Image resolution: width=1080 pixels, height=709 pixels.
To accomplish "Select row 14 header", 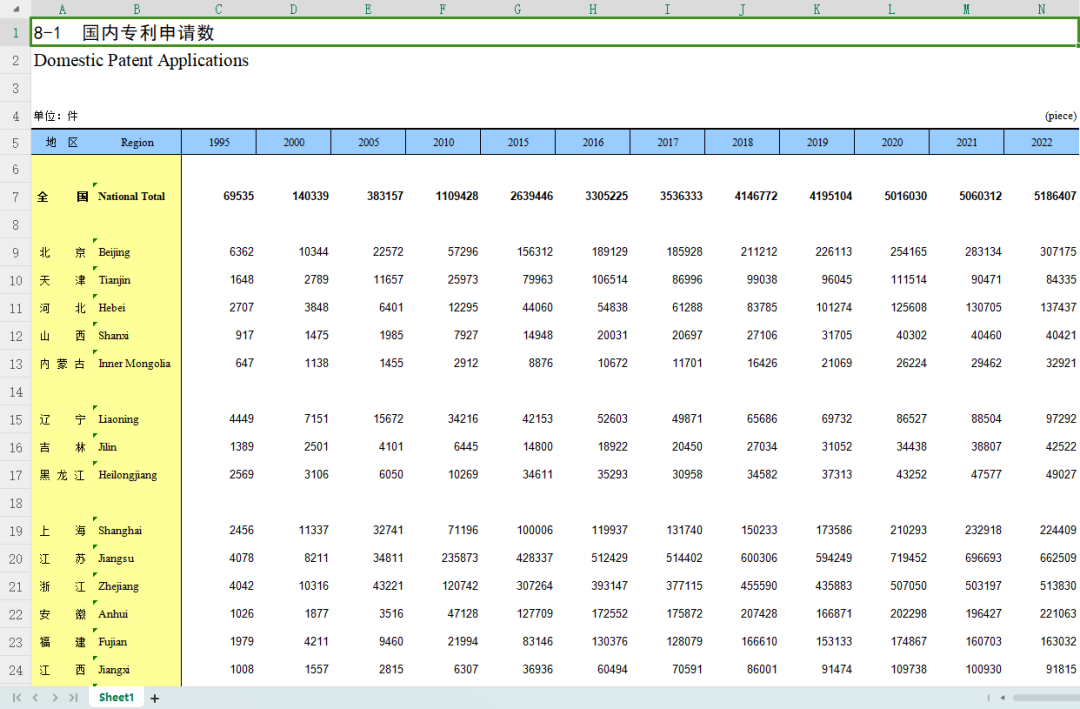I will click(15, 392).
